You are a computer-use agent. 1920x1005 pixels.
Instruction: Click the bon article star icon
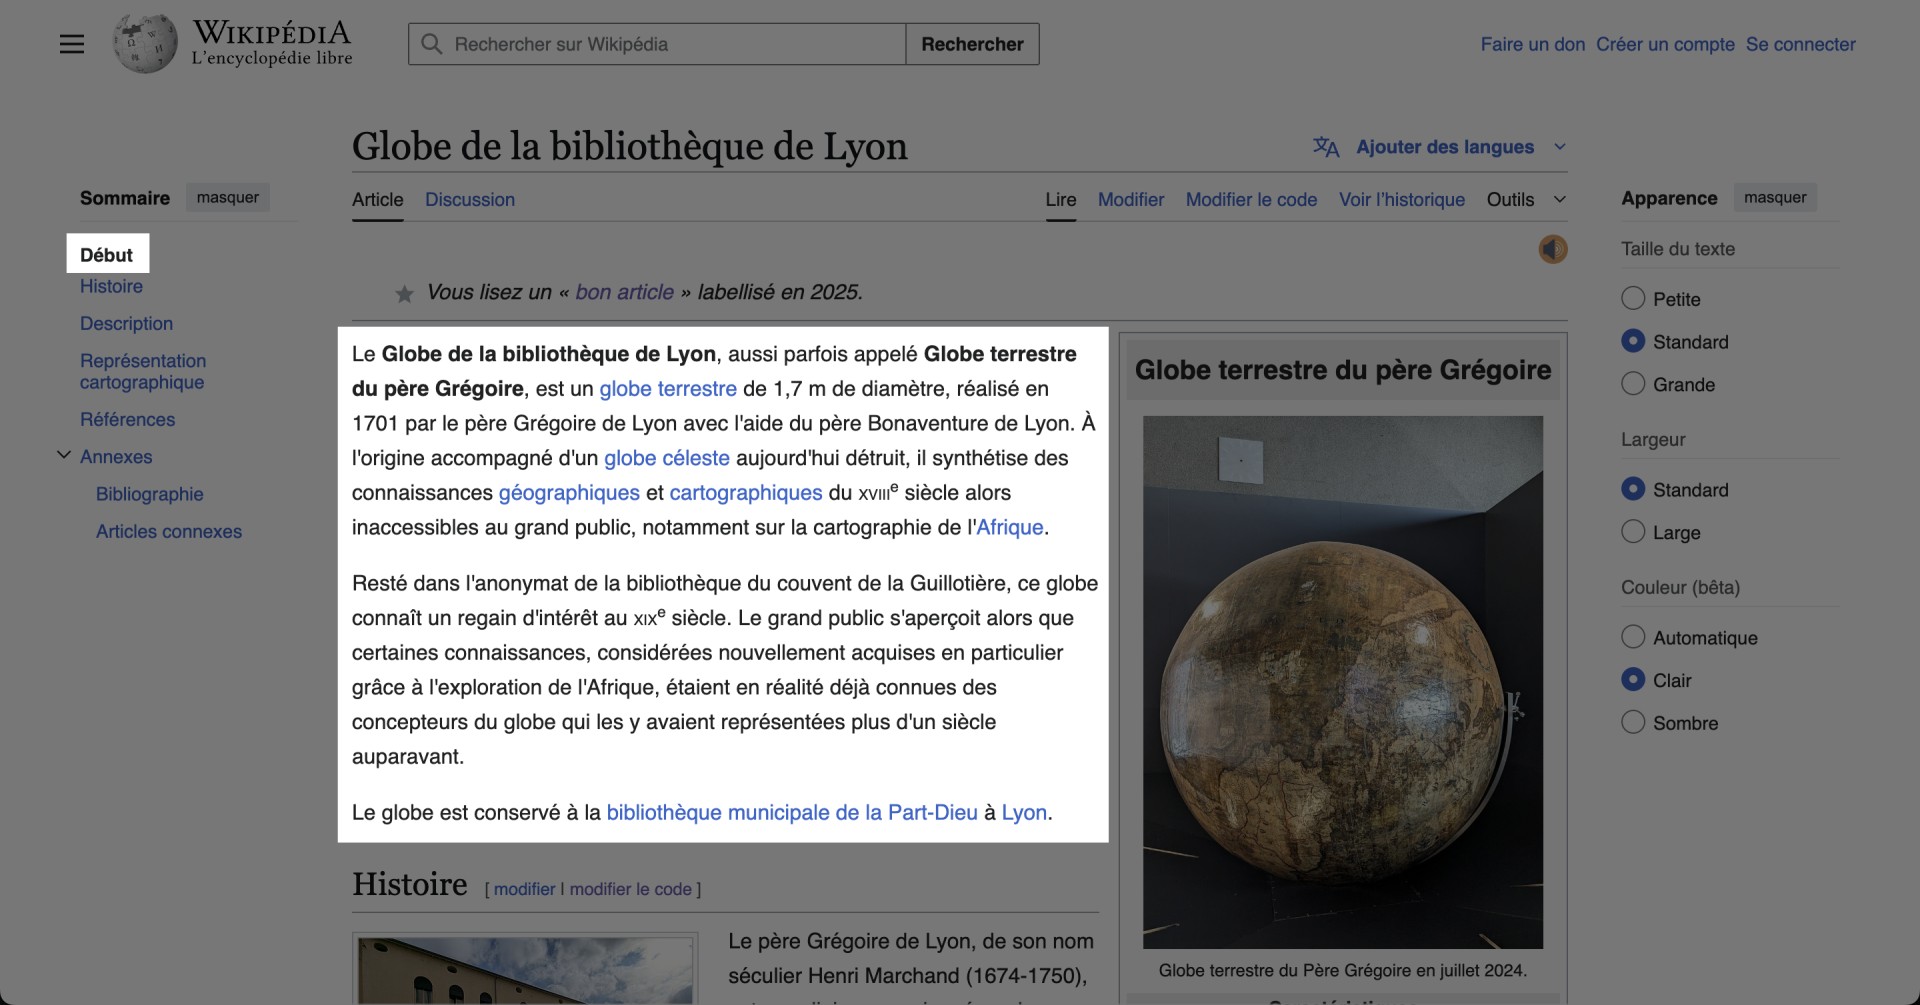tap(404, 293)
